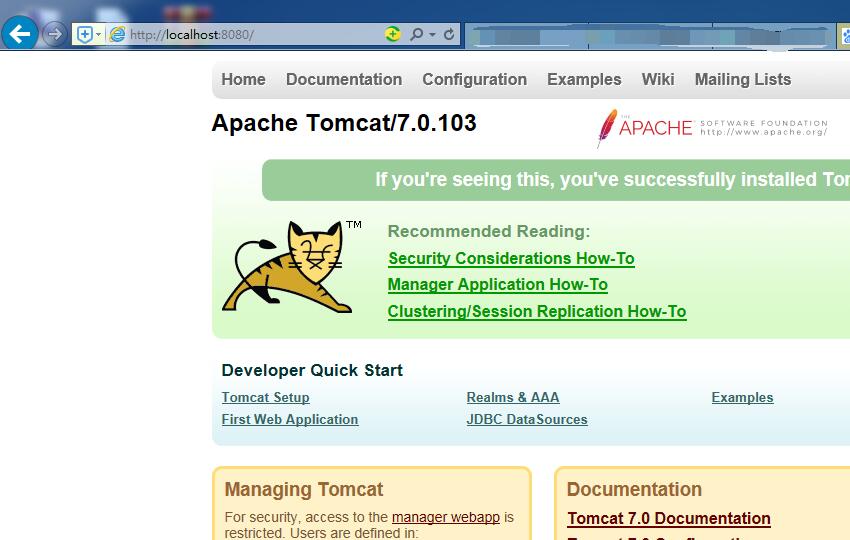The image size is (850, 540).
Task: Open the Mailing Lists navigation item
Action: (x=743, y=79)
